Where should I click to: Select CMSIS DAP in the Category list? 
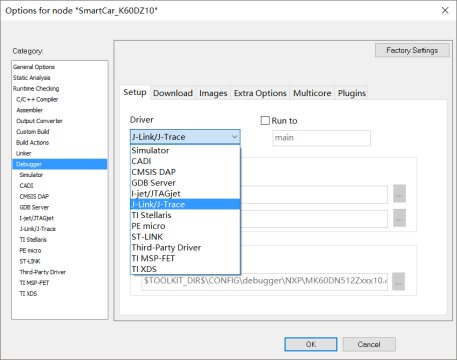pos(34,197)
